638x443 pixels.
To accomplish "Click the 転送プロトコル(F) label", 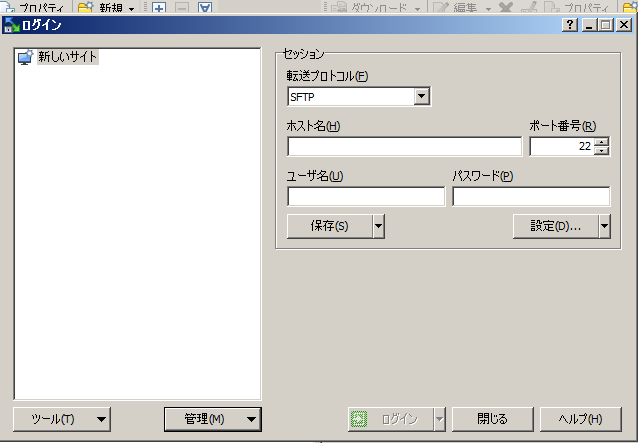I will pyautogui.click(x=327, y=76).
